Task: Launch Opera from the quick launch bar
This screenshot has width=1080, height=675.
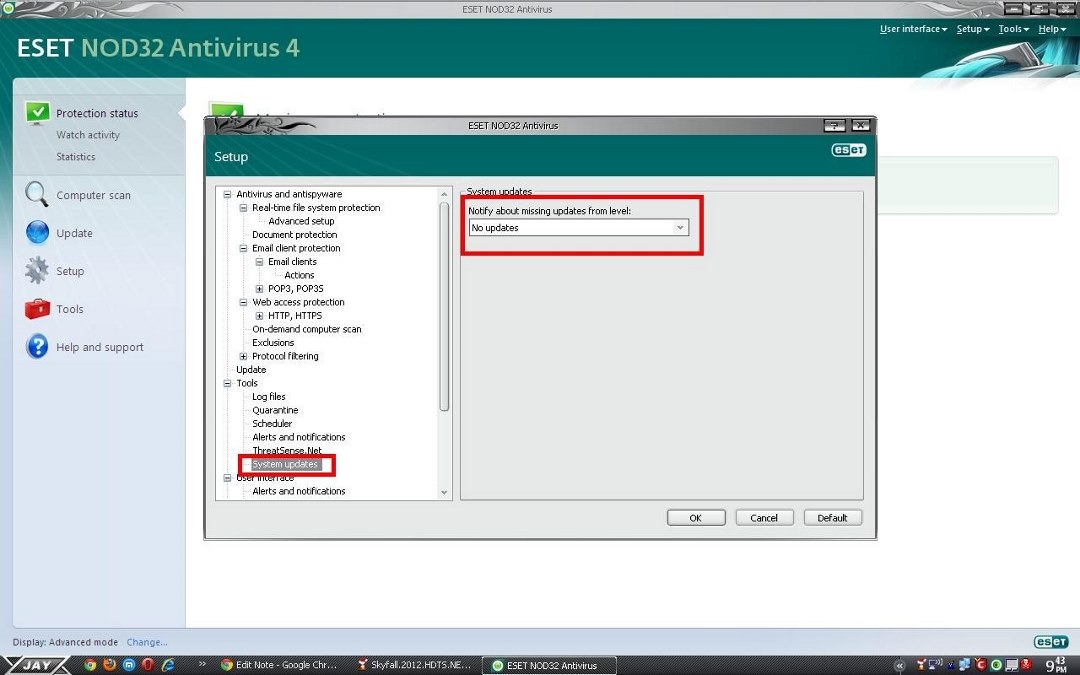Action: tap(147, 665)
